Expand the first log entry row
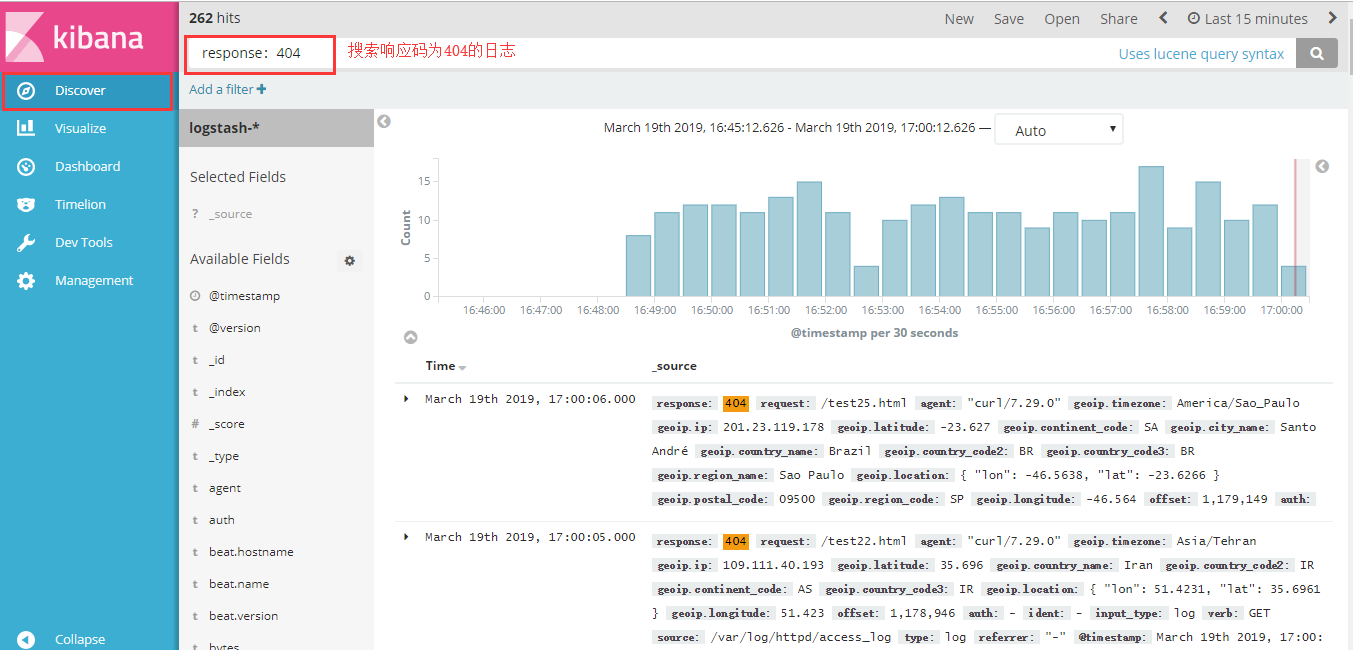This screenshot has height=650, width=1353. point(406,399)
